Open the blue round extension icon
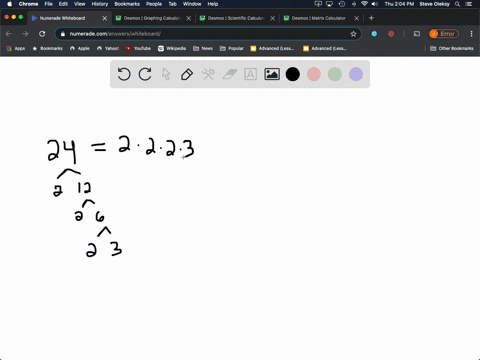The image size is (480, 360). [374, 34]
